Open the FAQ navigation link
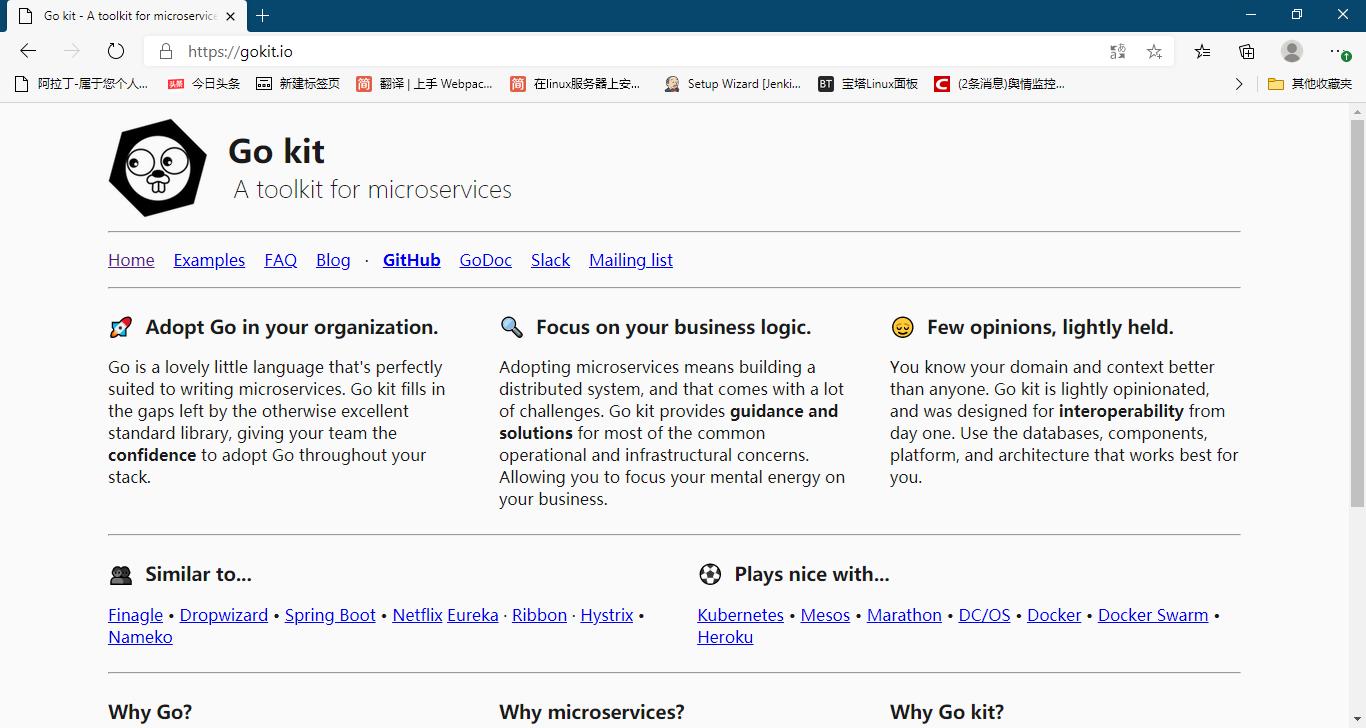Viewport: 1366px width, 728px height. click(280, 260)
